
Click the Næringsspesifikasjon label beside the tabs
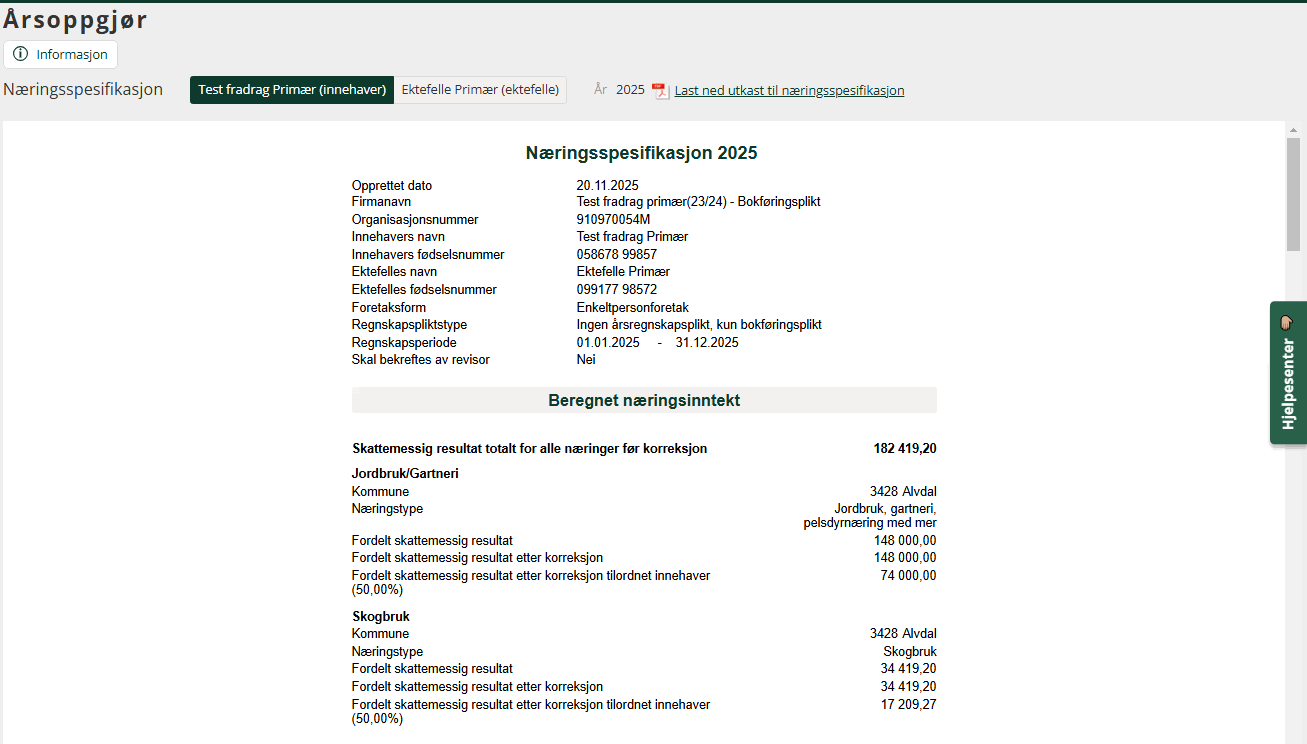pyautogui.click(x=83, y=90)
